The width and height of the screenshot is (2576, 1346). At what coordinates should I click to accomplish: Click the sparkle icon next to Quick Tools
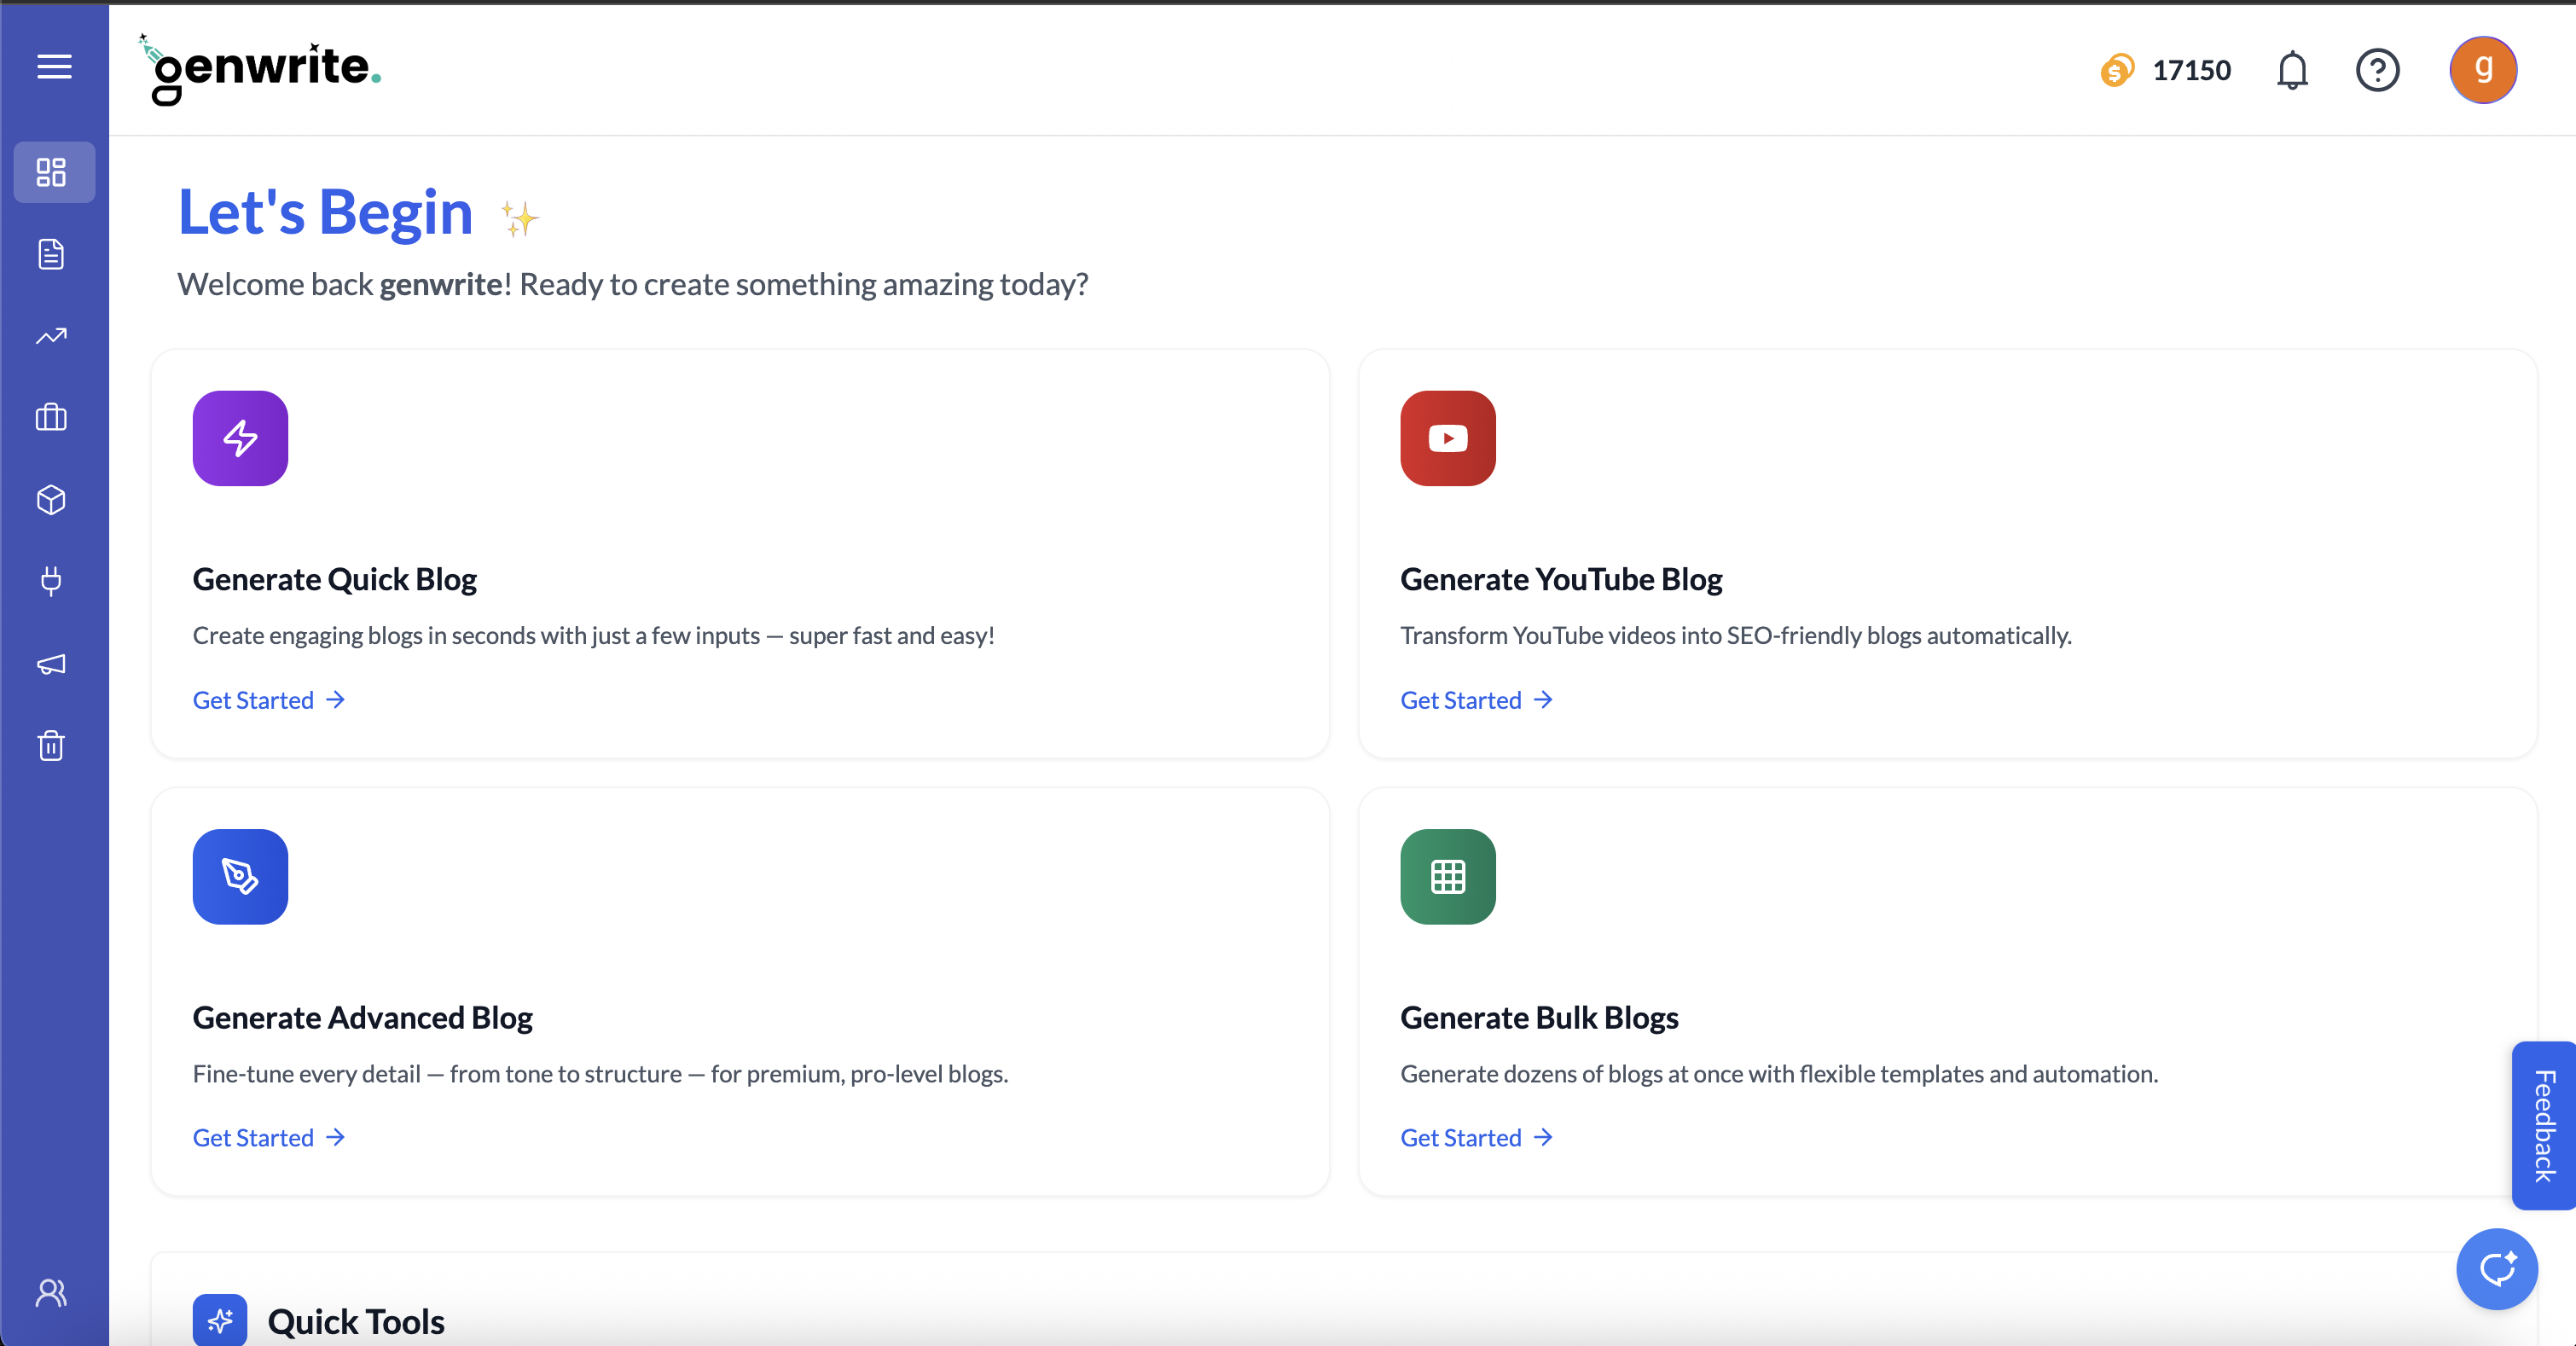(221, 1320)
